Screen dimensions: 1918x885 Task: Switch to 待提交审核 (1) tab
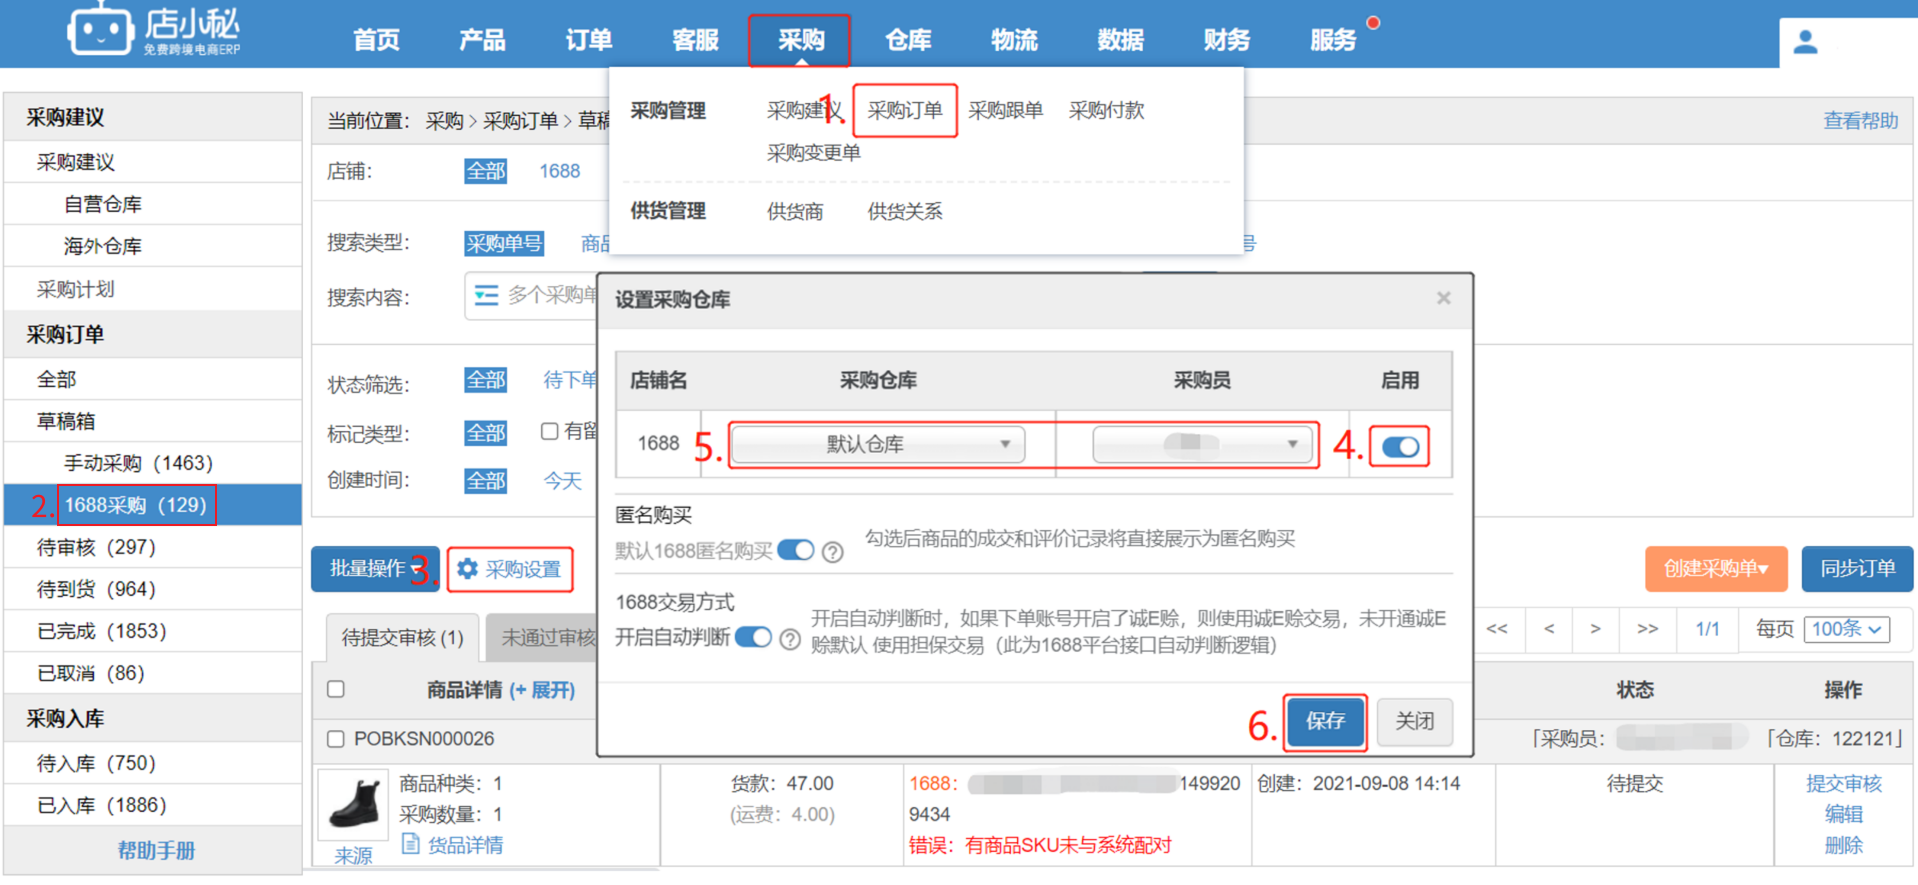[403, 637]
